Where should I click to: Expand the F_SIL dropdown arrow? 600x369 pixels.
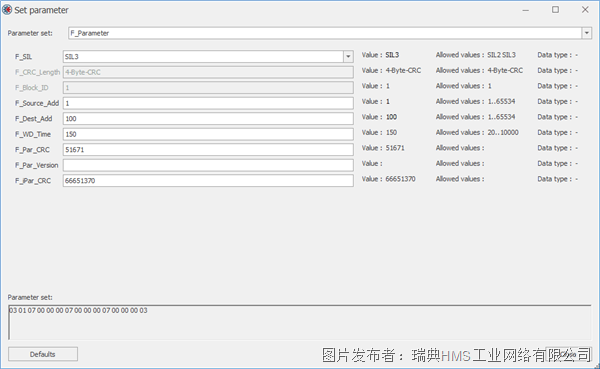tap(348, 57)
